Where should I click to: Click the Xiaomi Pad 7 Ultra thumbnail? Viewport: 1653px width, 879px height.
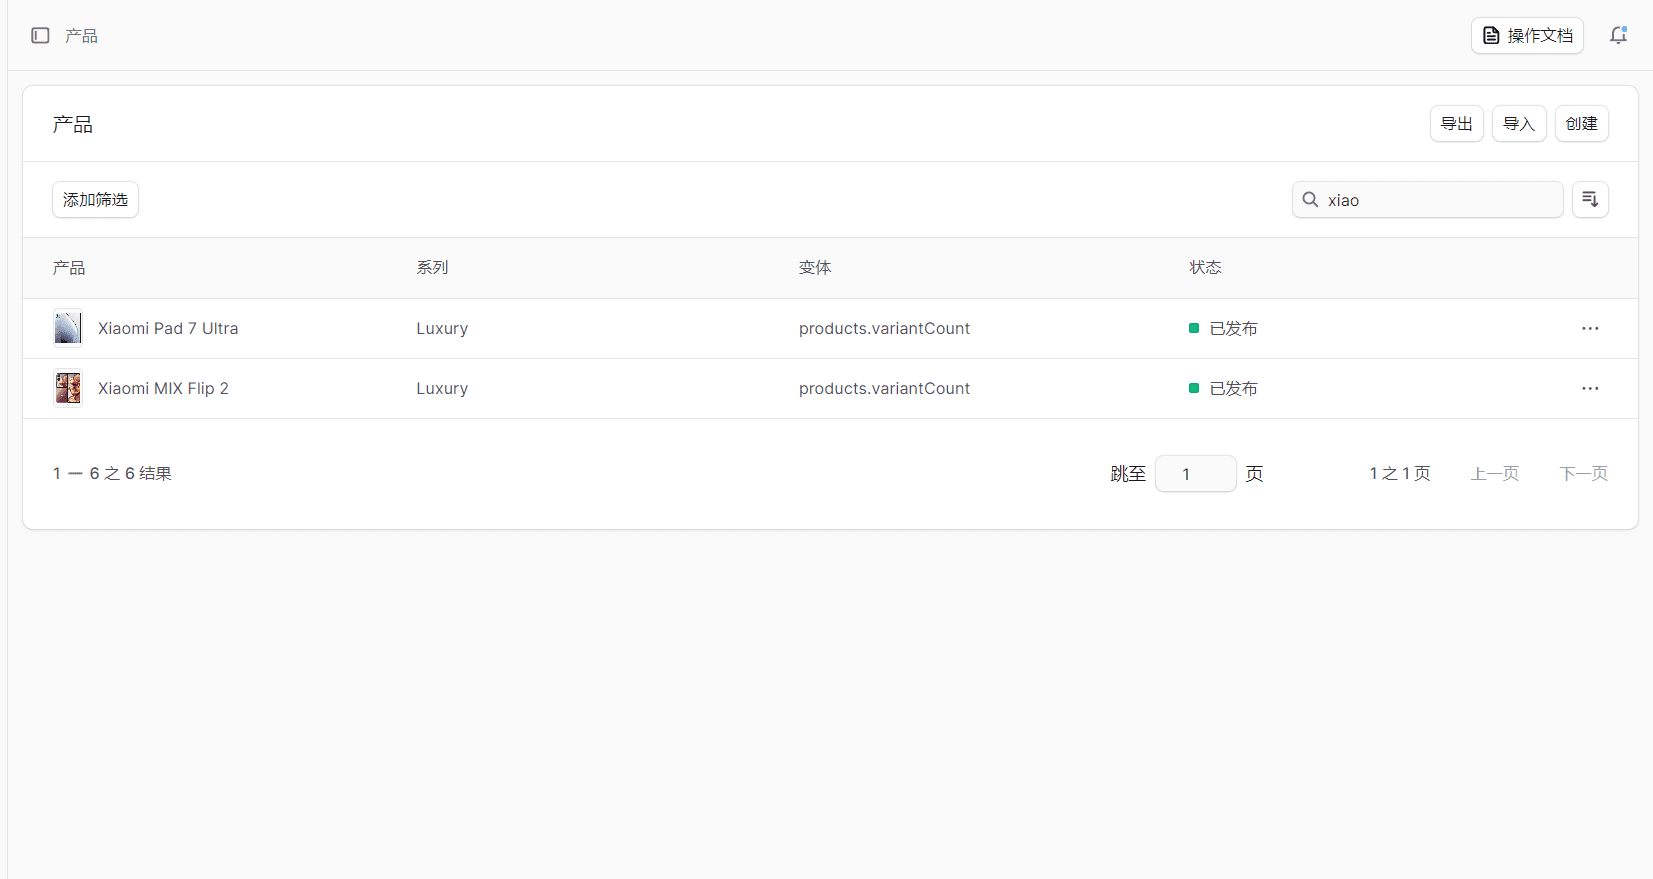68,329
